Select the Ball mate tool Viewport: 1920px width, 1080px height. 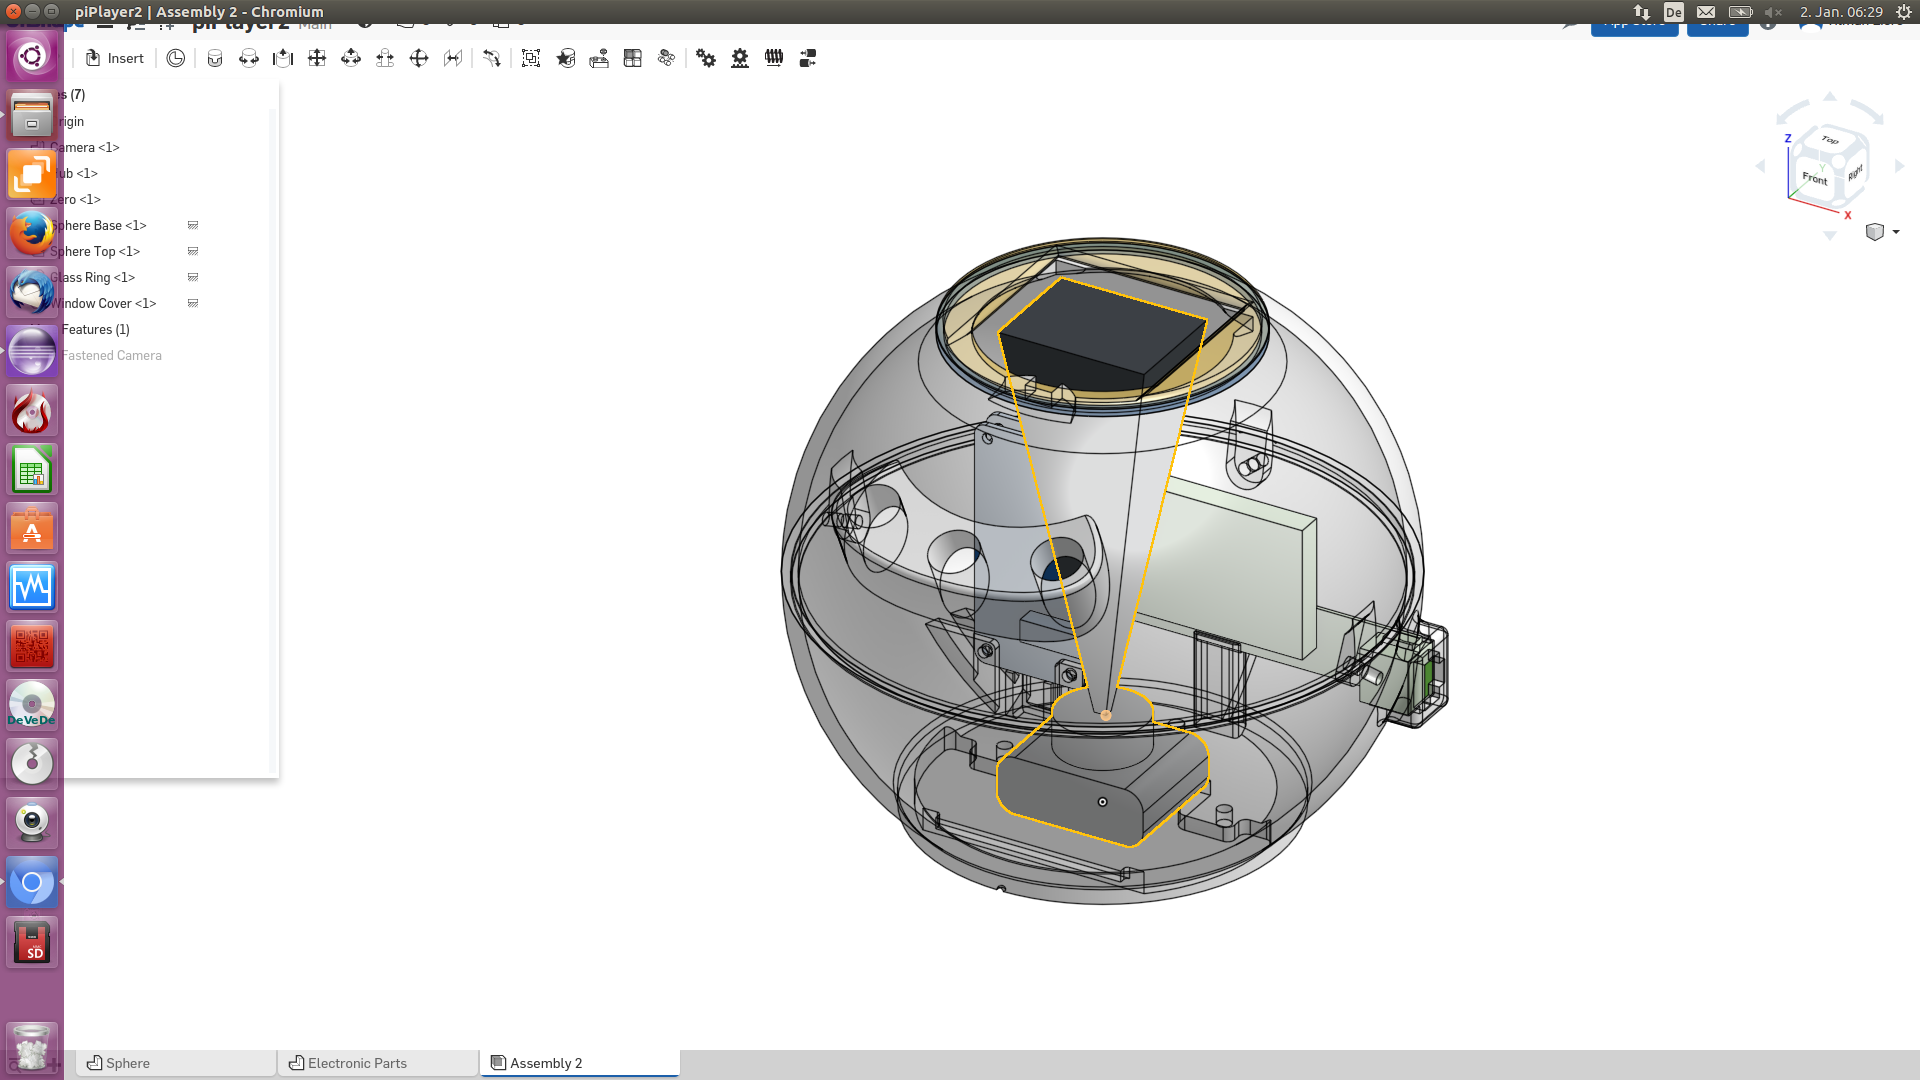(419, 58)
